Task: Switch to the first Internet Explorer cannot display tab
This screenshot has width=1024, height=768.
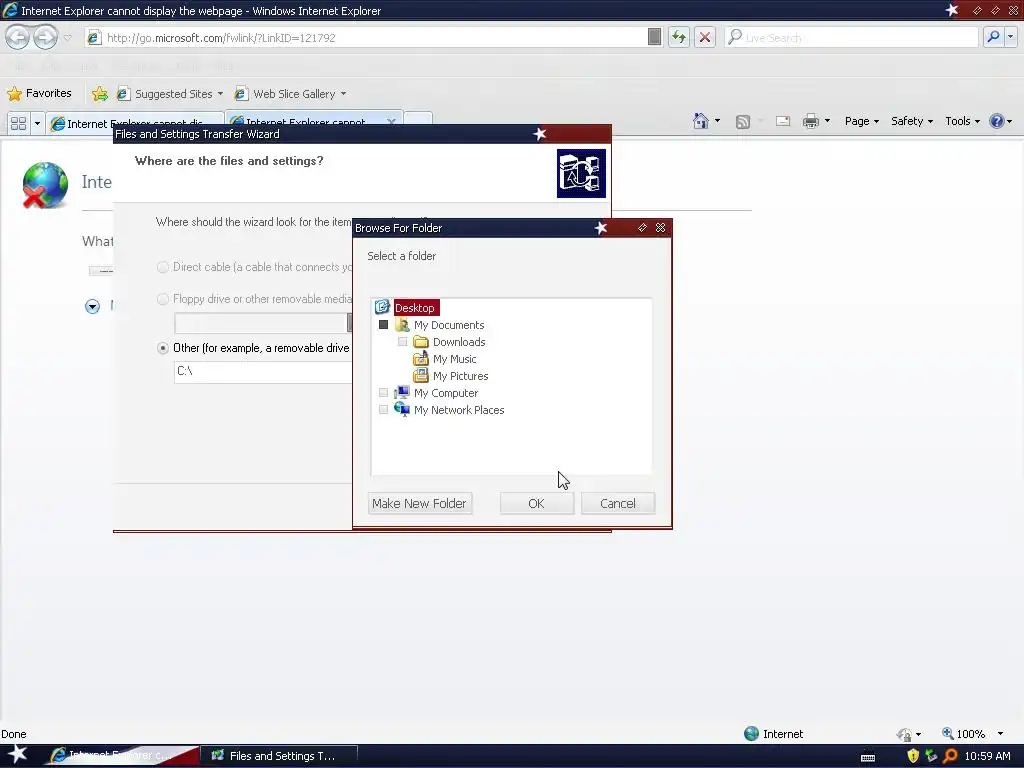Action: pyautogui.click(x=134, y=123)
